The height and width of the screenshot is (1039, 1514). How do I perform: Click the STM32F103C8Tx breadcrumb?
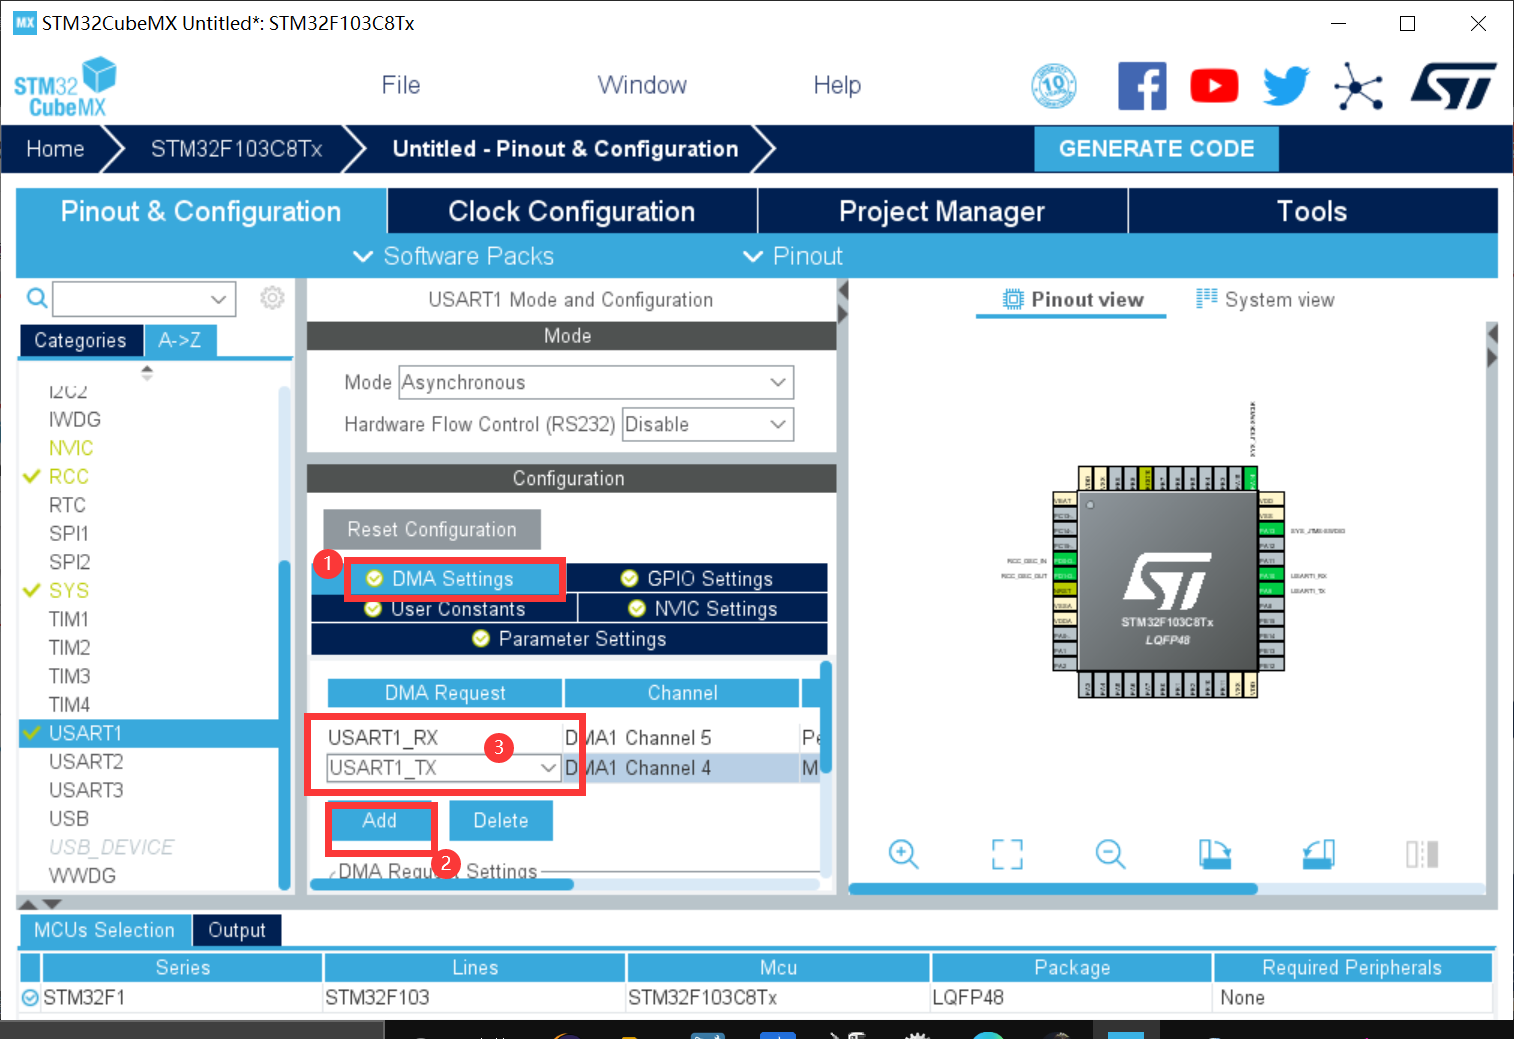[236, 149]
